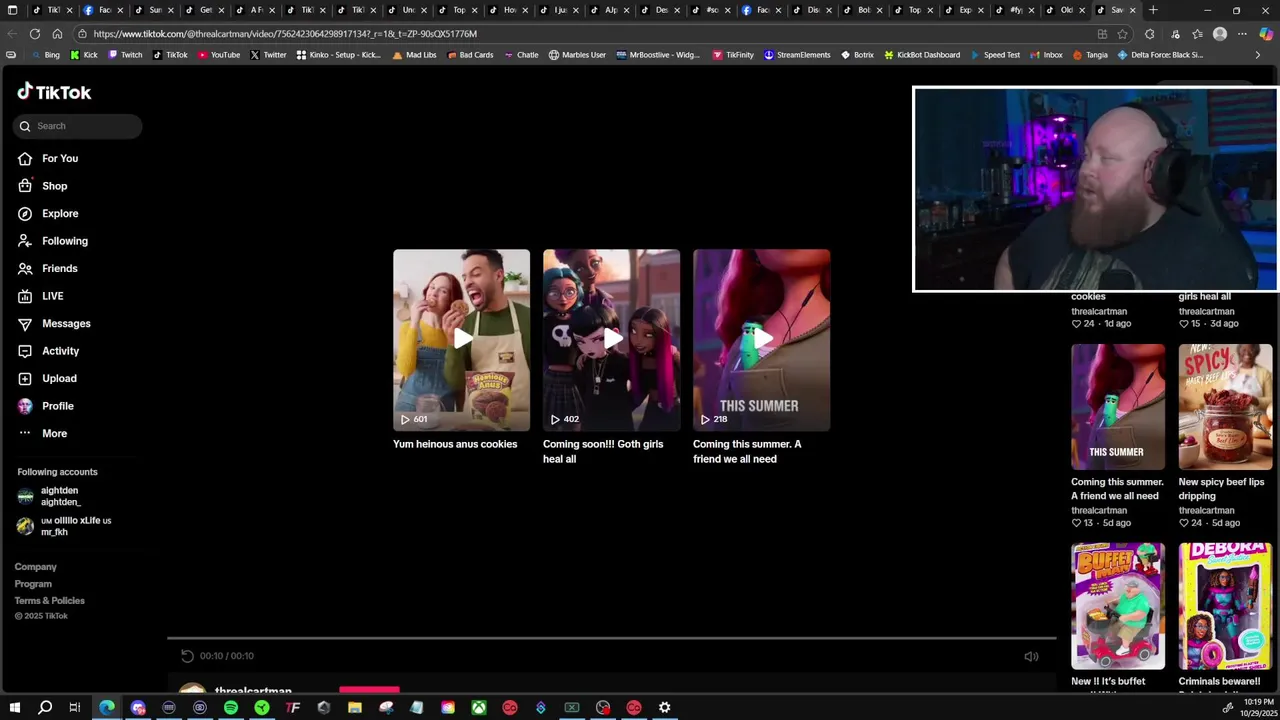Open the Debora doll video thumbnail

click(x=1225, y=606)
